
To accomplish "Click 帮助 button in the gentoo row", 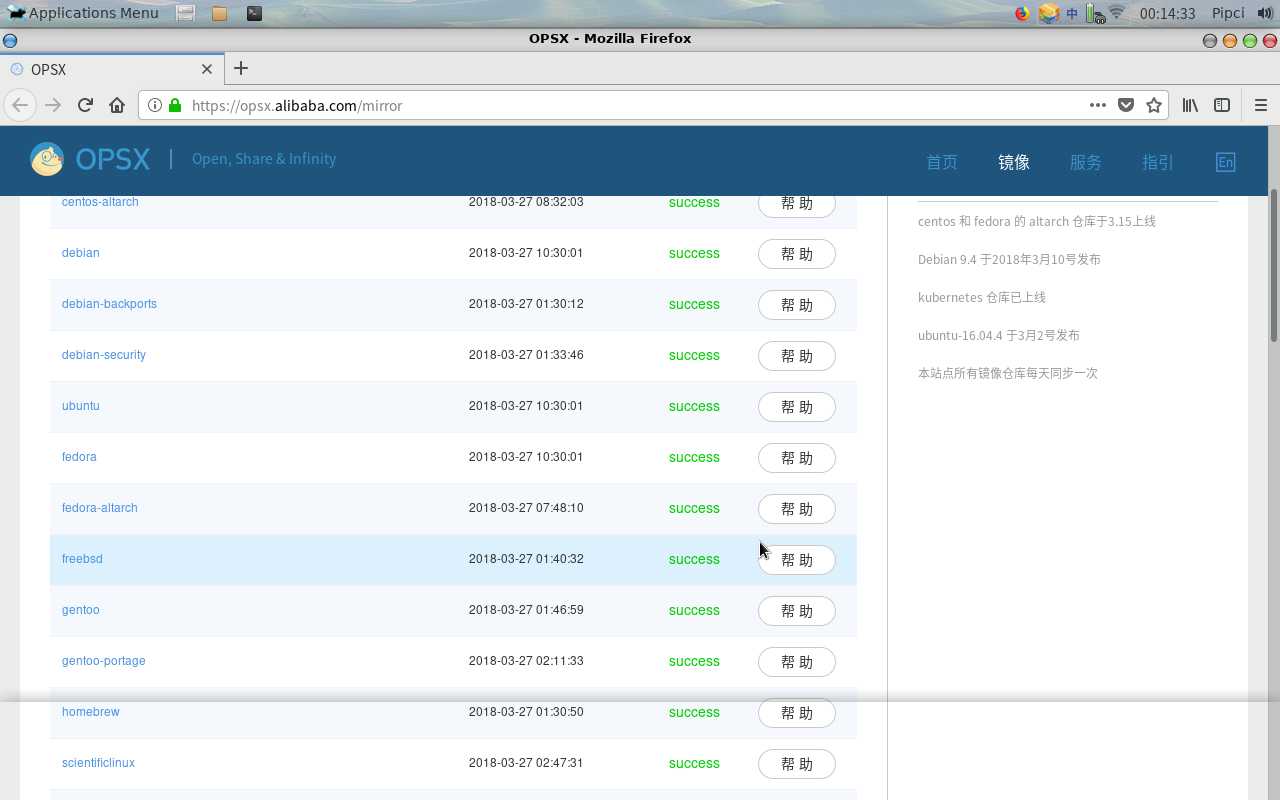I will pyautogui.click(x=796, y=611).
